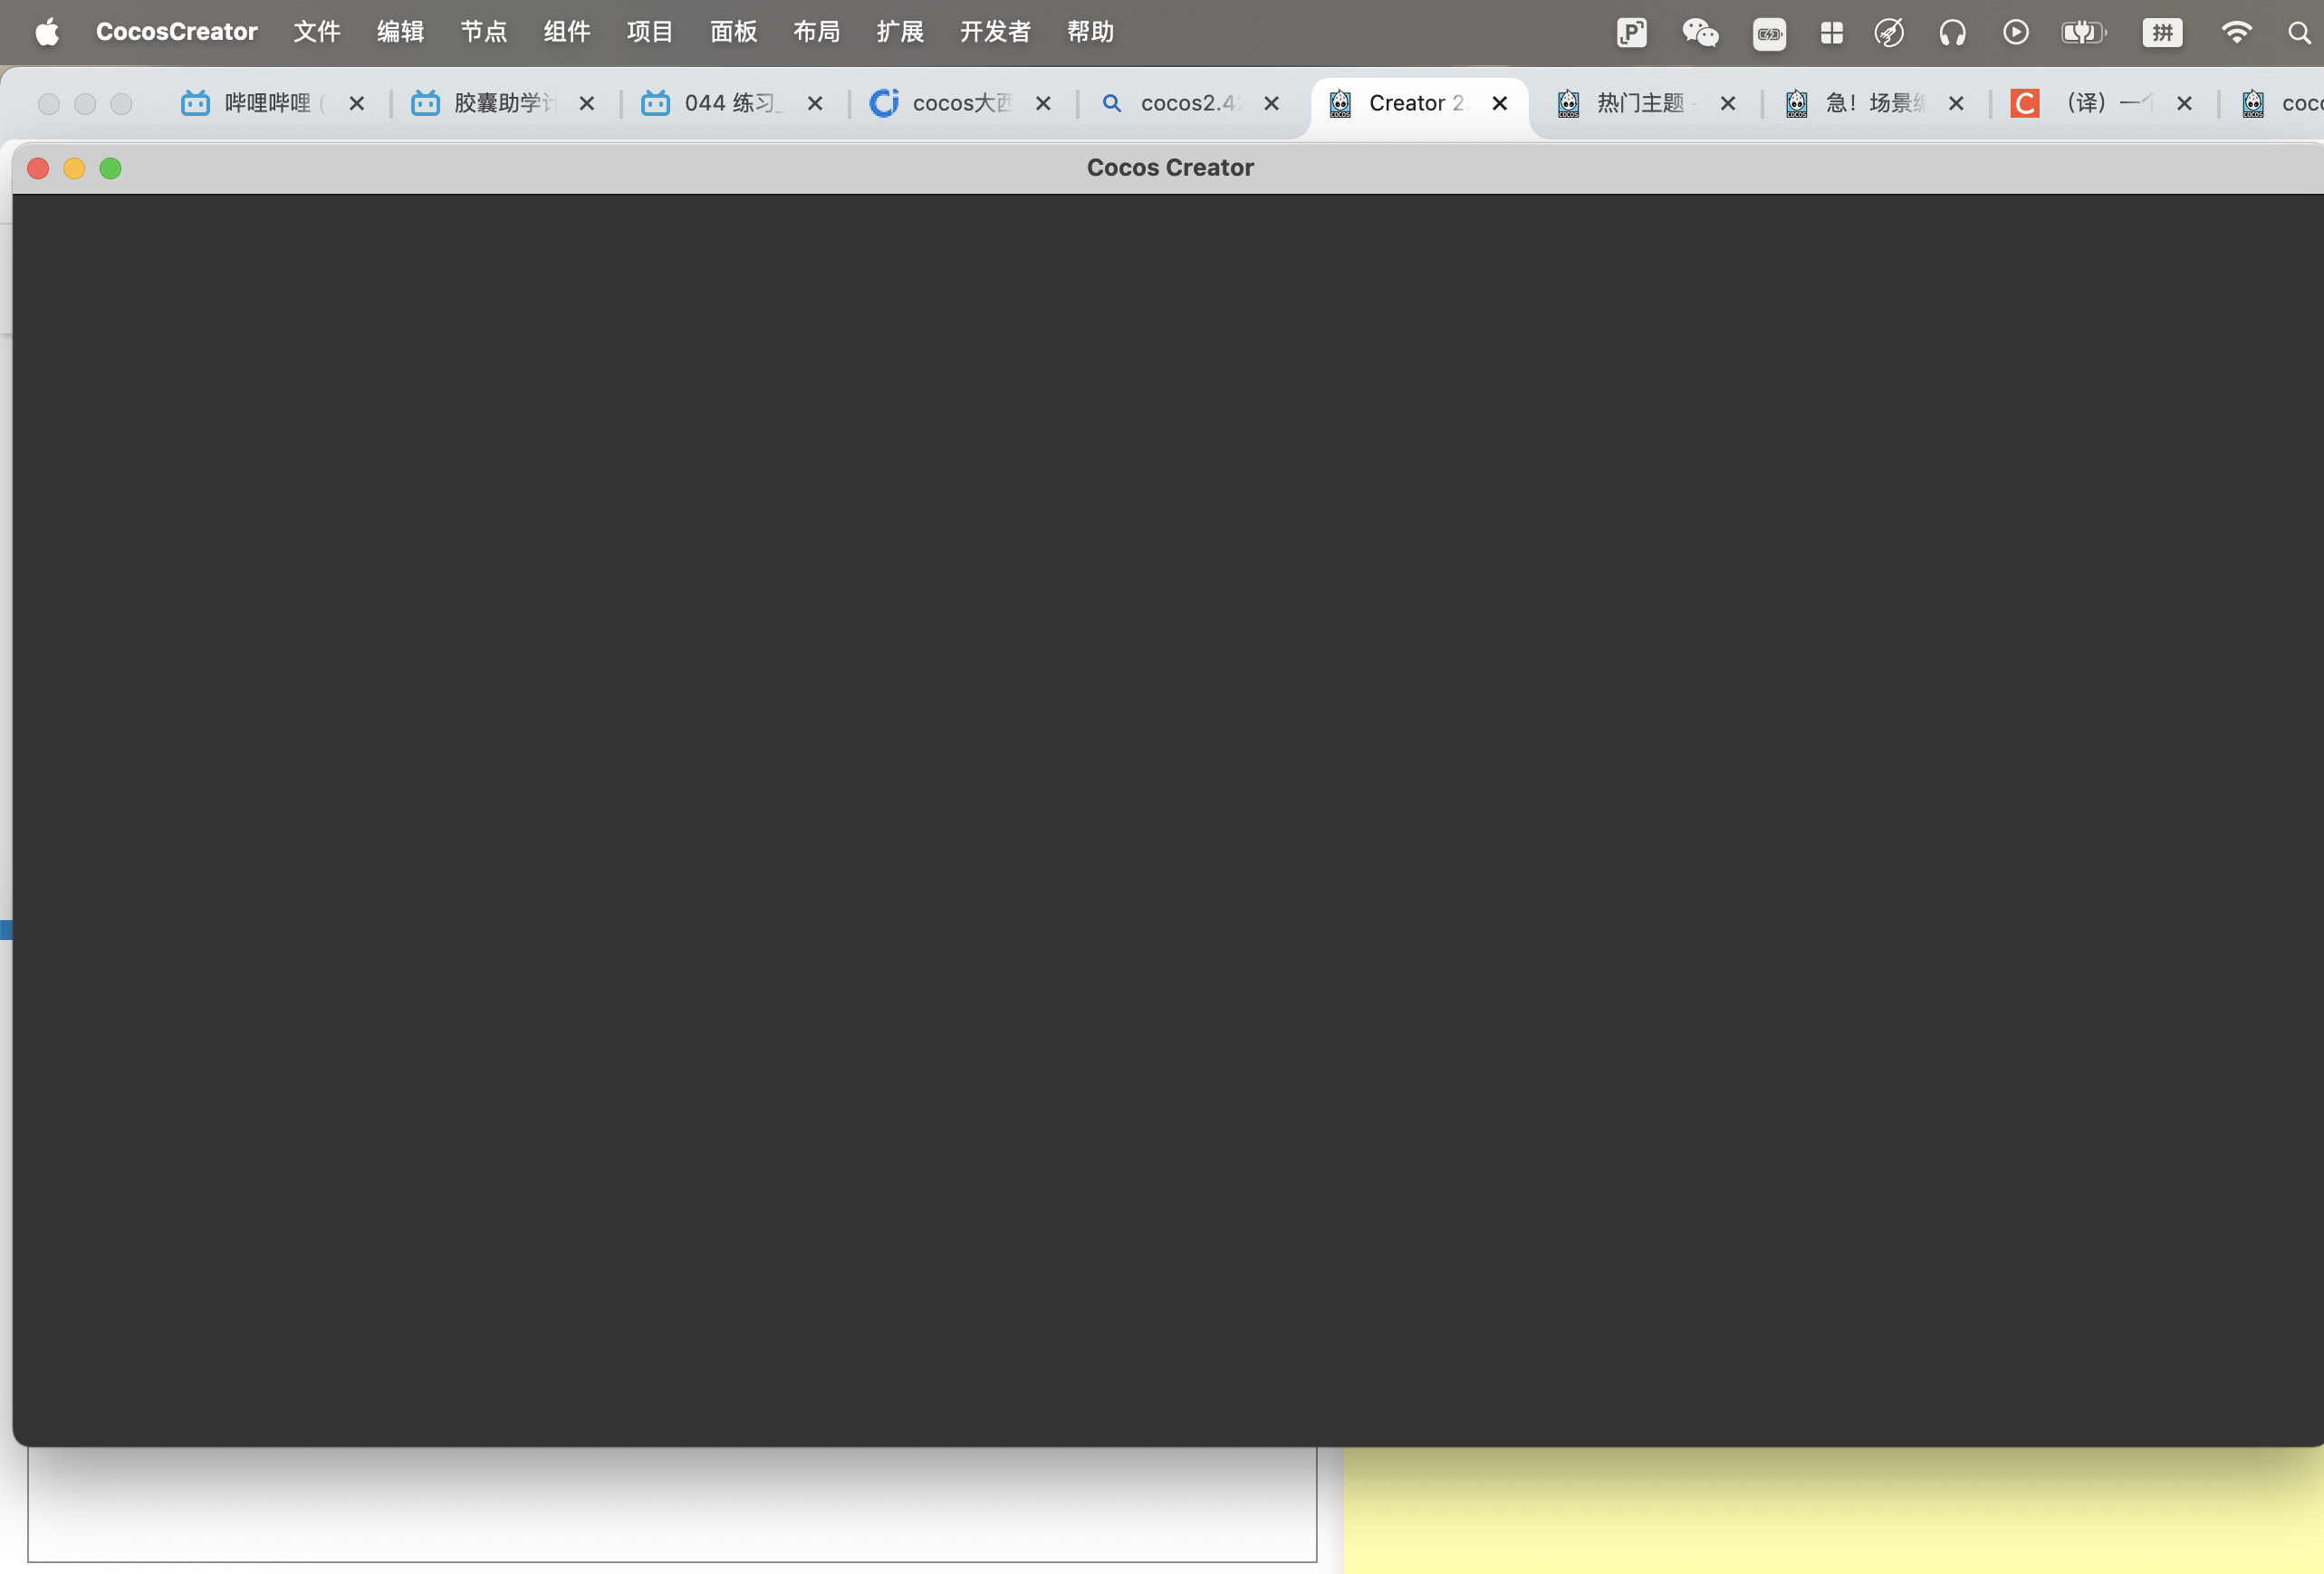Image resolution: width=2324 pixels, height=1574 pixels.
Task: Switch to the 热门主题 browser tab
Action: [1638, 103]
